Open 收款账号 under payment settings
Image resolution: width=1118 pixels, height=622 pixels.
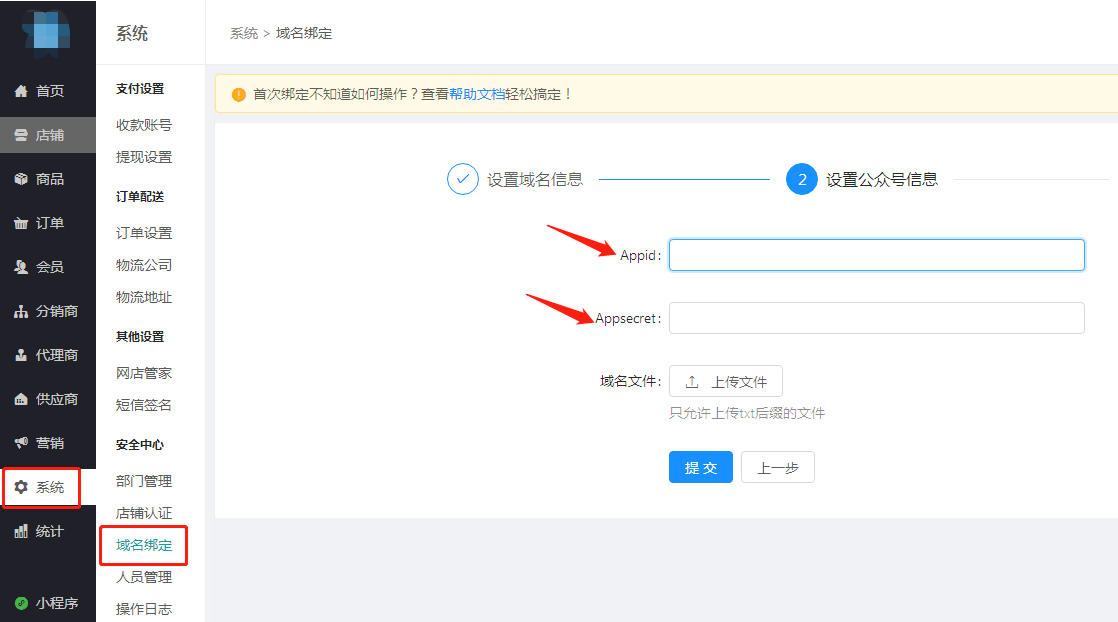[144, 125]
